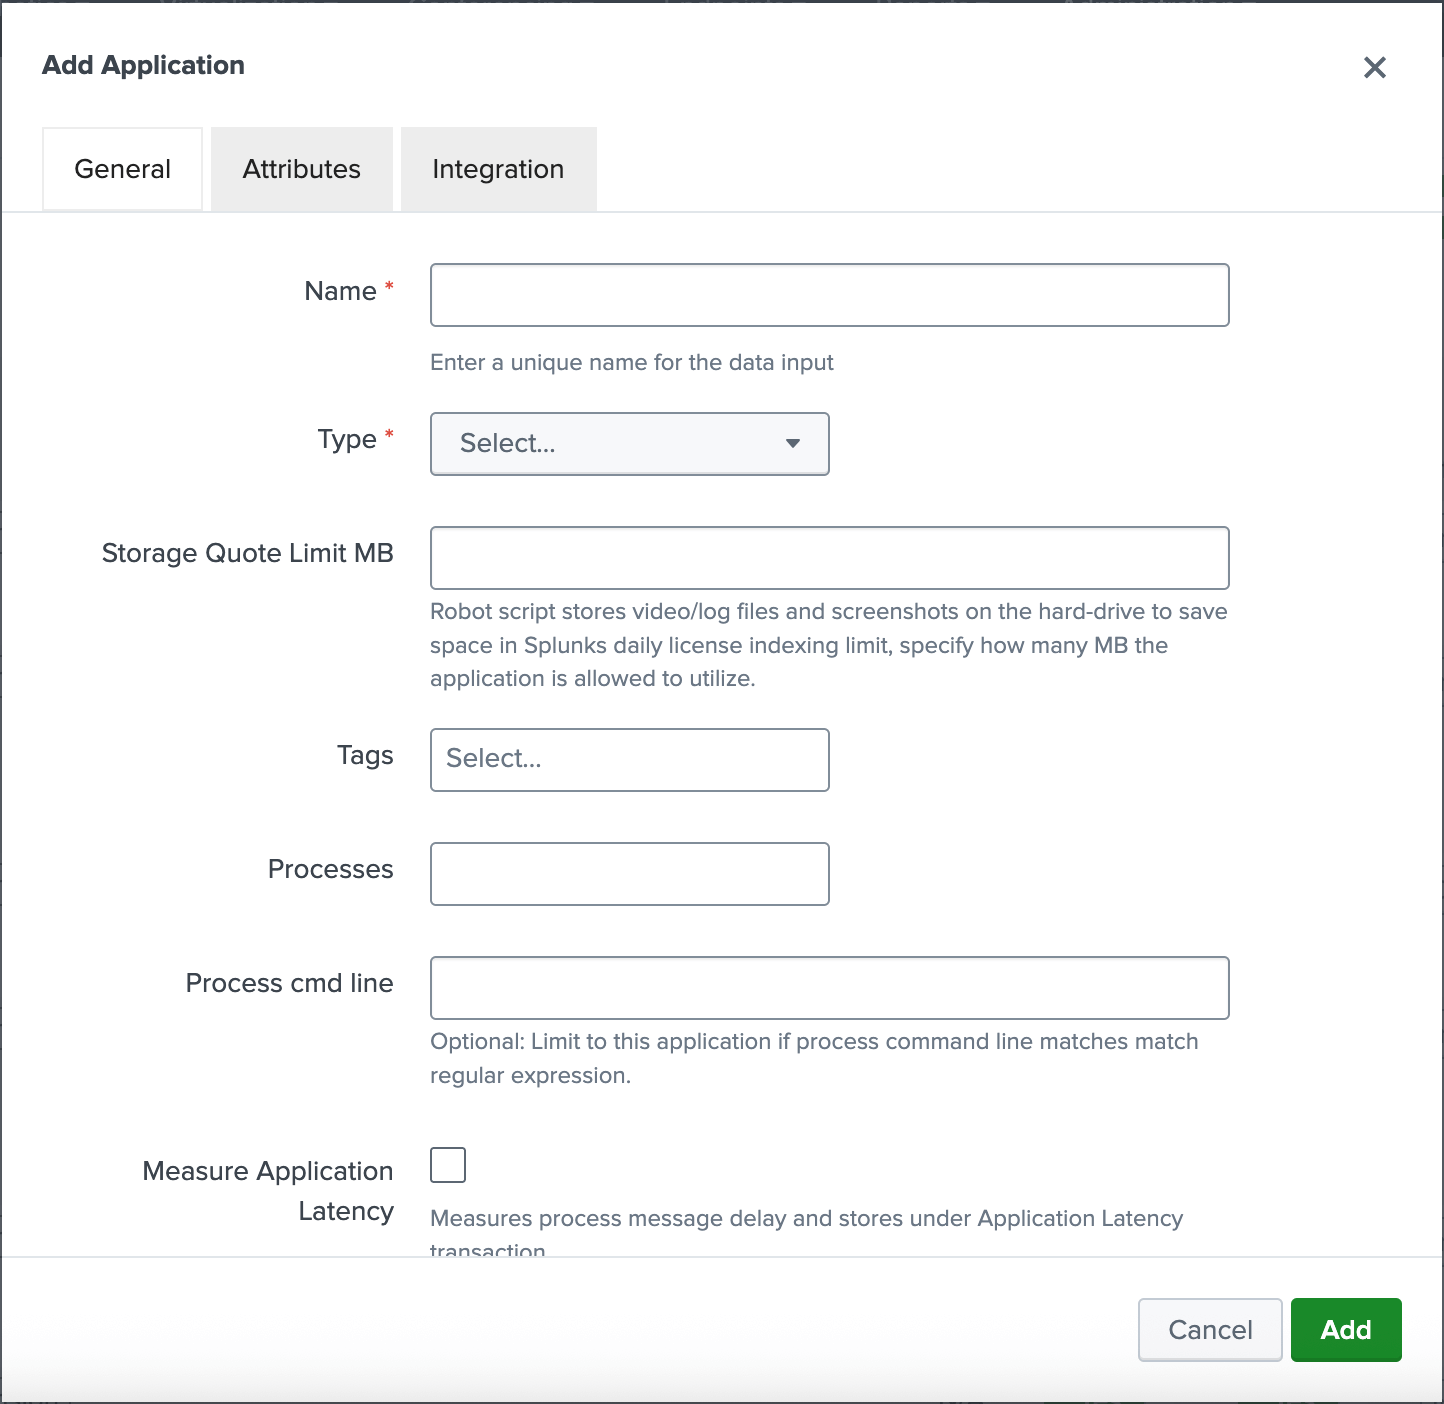Enable Measure Application Latency checkbox
1444x1404 pixels.
[x=448, y=1165]
